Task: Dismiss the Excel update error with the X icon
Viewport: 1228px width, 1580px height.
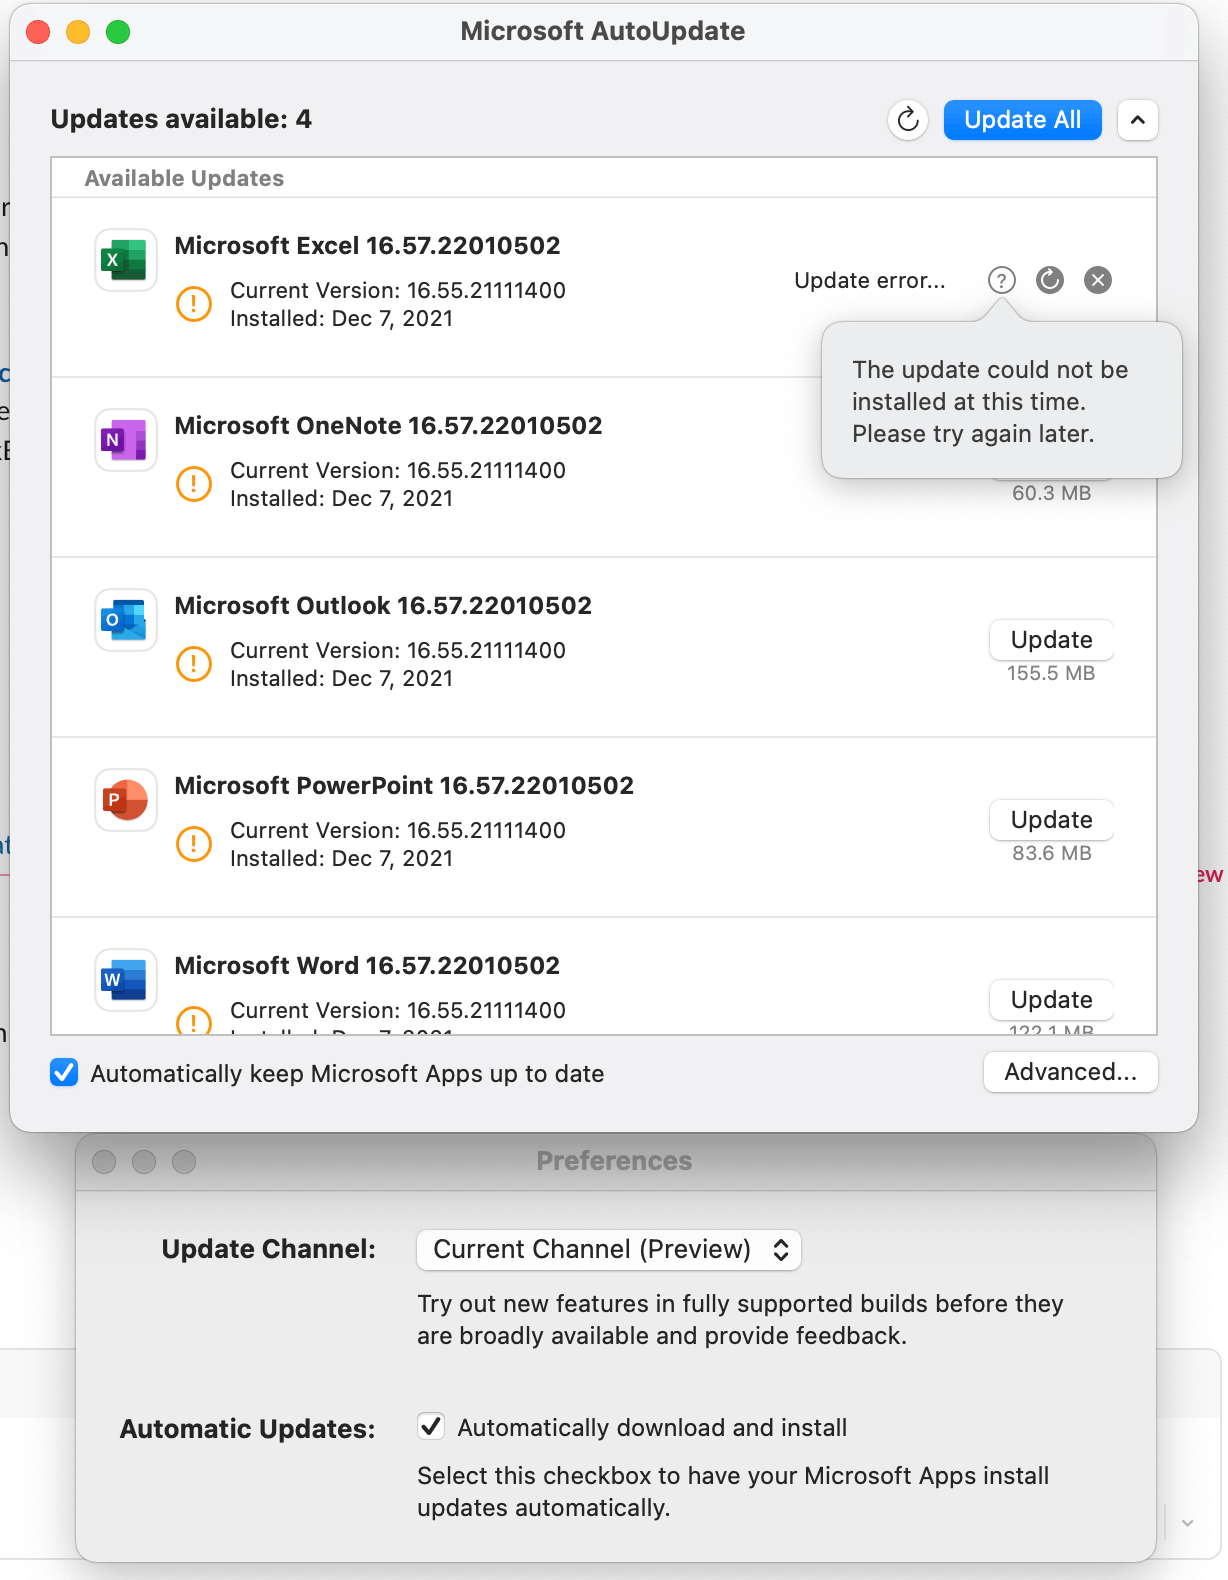Action: click(x=1098, y=280)
